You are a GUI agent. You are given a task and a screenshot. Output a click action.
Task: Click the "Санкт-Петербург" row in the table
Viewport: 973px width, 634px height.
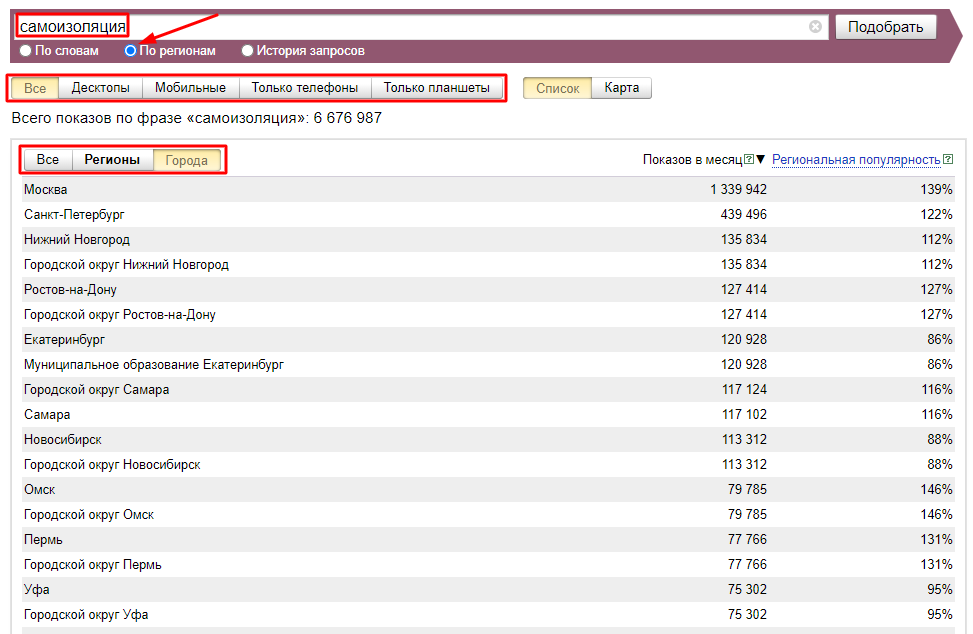click(74, 214)
